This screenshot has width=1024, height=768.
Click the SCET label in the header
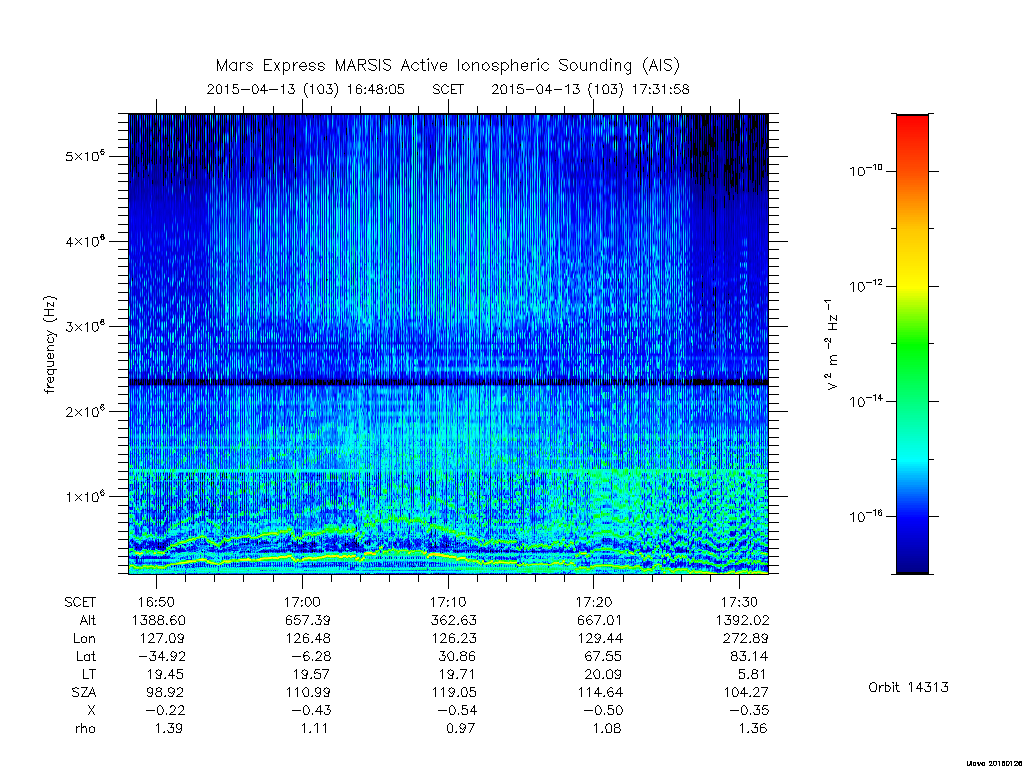point(448,89)
